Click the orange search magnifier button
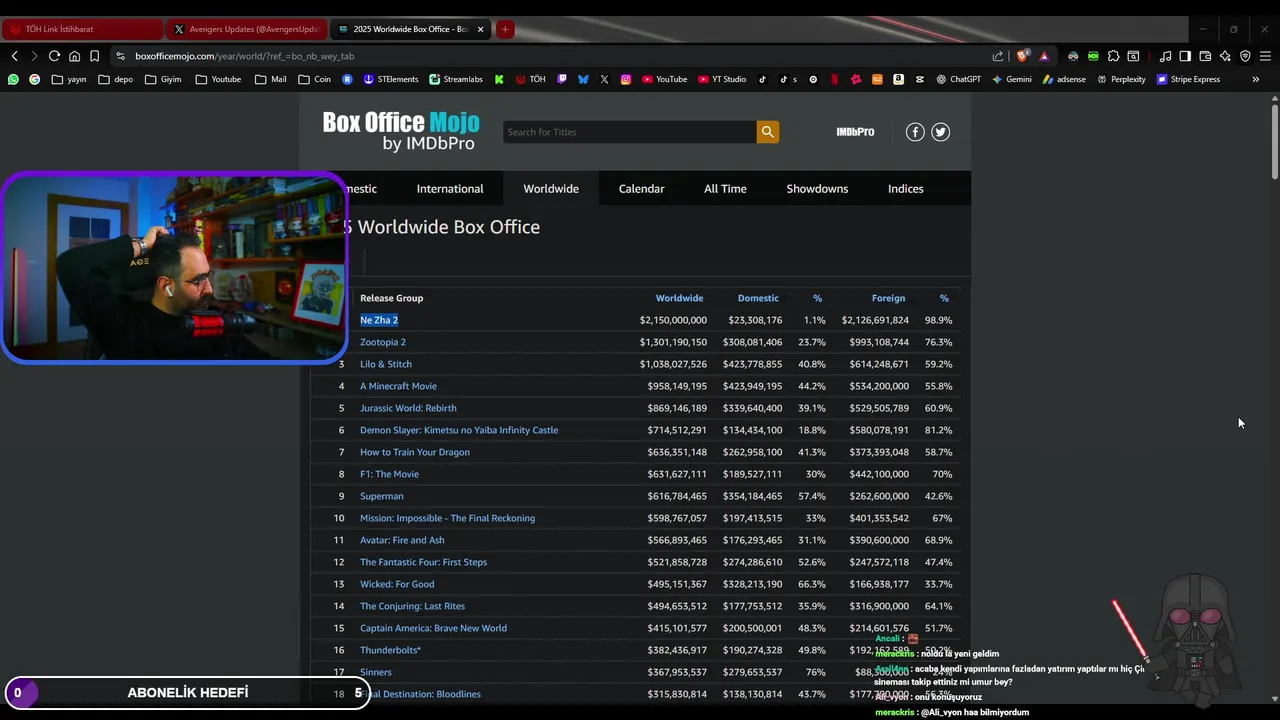1280x720 pixels. 767,132
